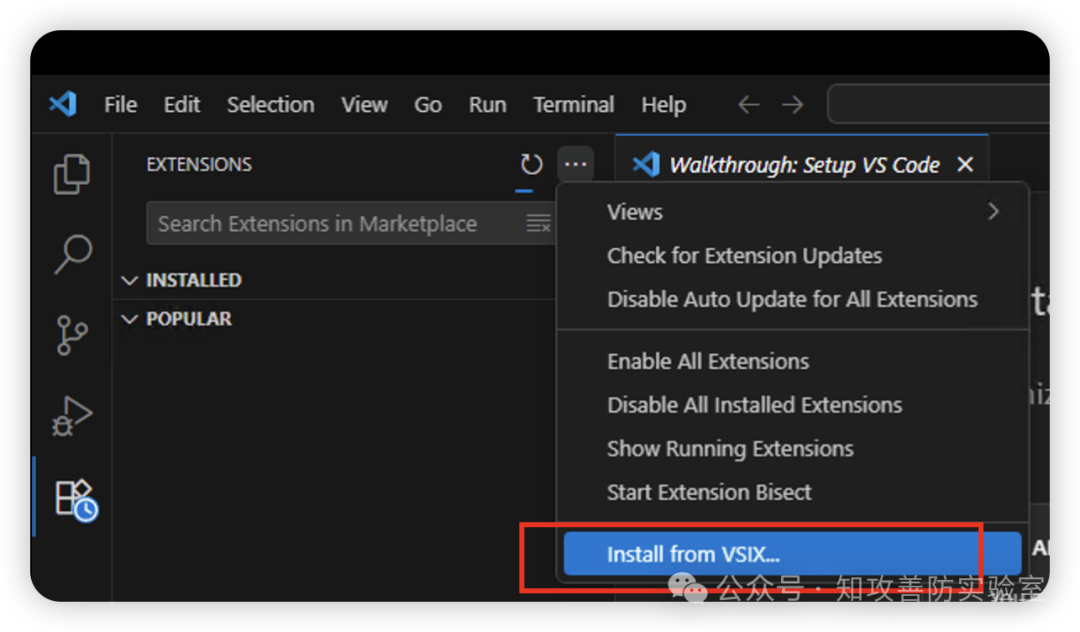Open the View menu
This screenshot has height=632, width=1080.
[x=364, y=105]
